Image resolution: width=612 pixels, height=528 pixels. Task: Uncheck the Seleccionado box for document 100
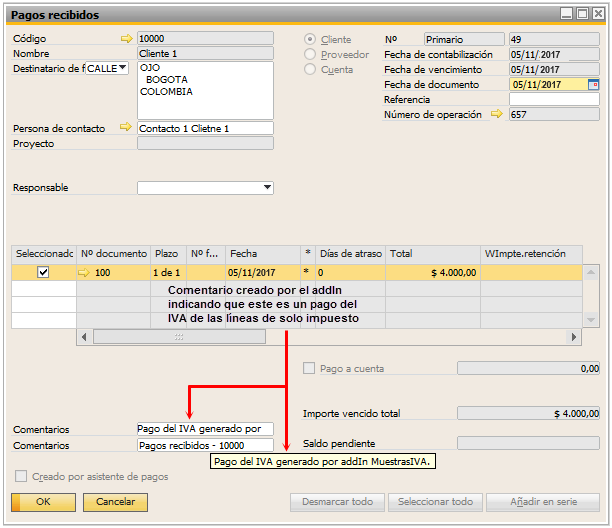click(43, 271)
